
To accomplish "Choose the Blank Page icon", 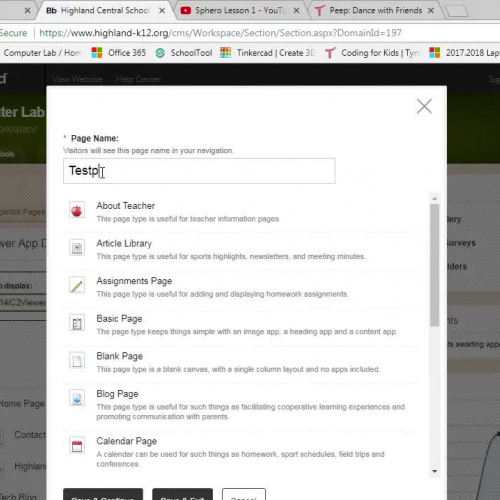I will (x=77, y=361).
